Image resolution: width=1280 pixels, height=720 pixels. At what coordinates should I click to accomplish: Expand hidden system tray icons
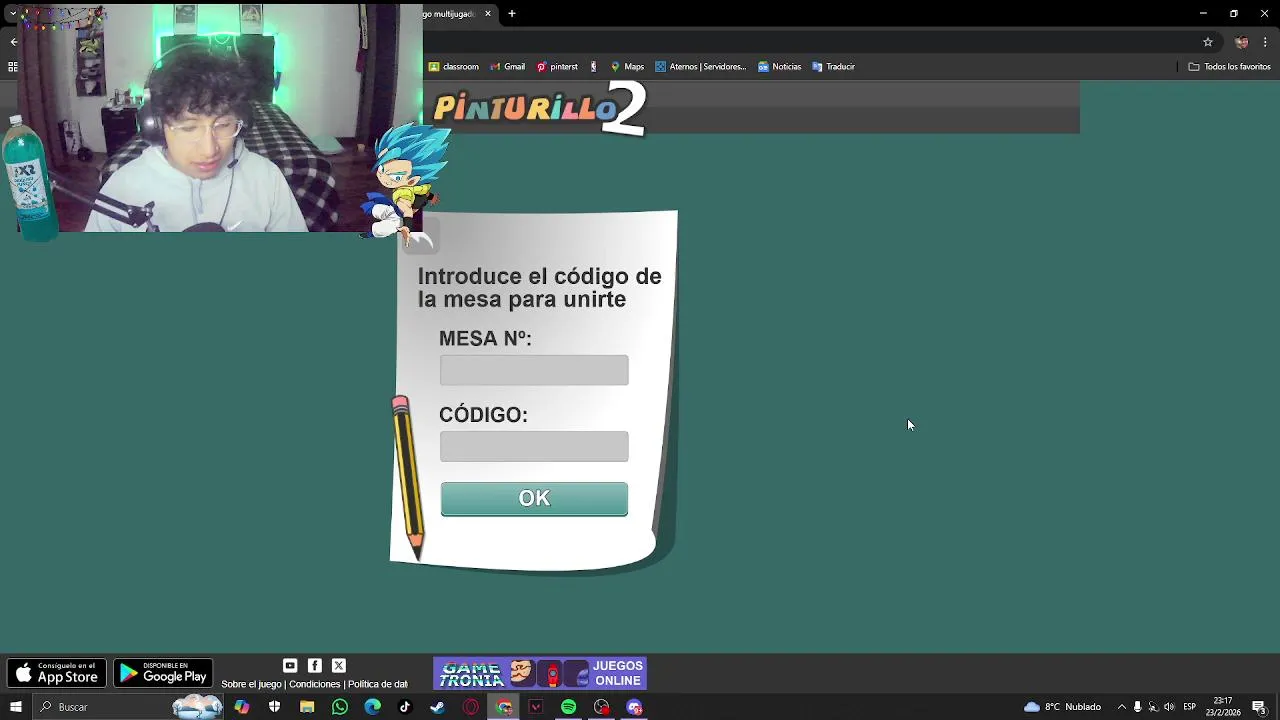[x=1121, y=707]
